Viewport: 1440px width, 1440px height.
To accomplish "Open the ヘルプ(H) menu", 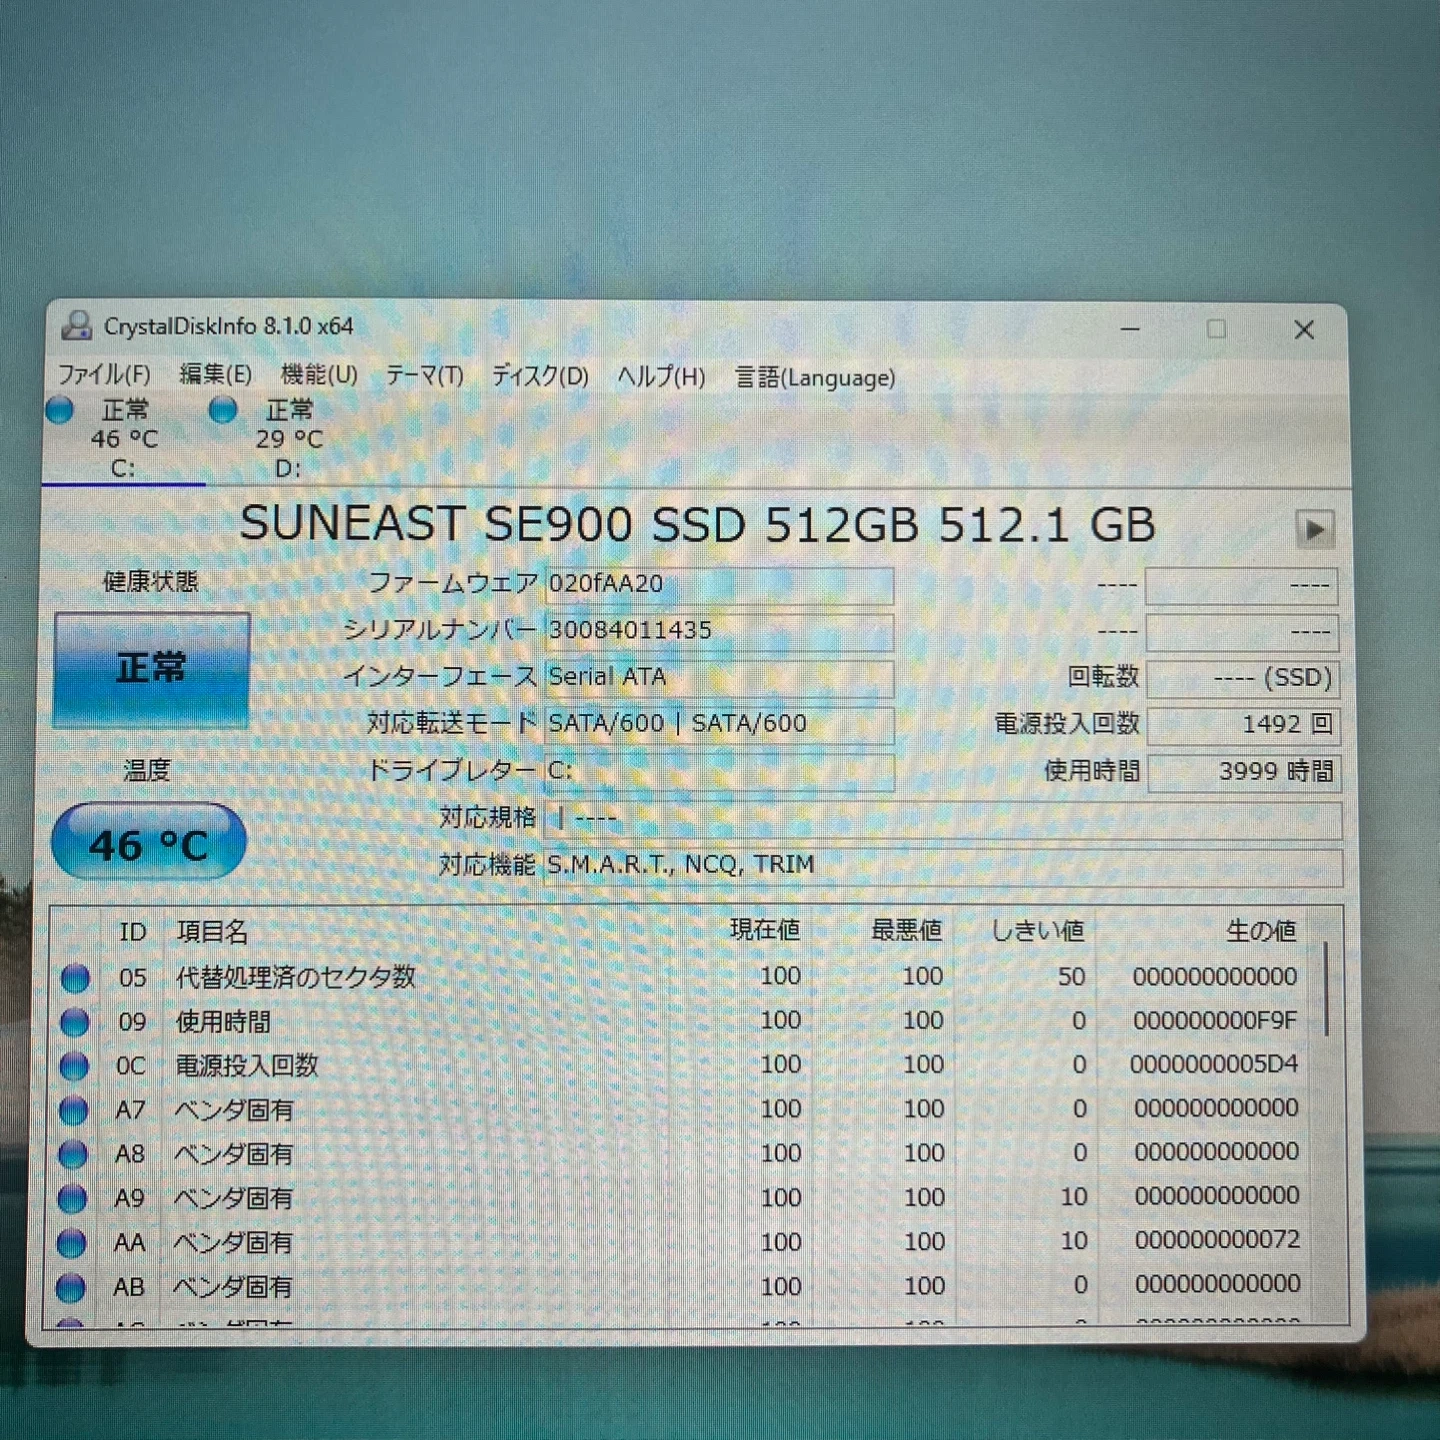I will pyautogui.click(x=661, y=377).
